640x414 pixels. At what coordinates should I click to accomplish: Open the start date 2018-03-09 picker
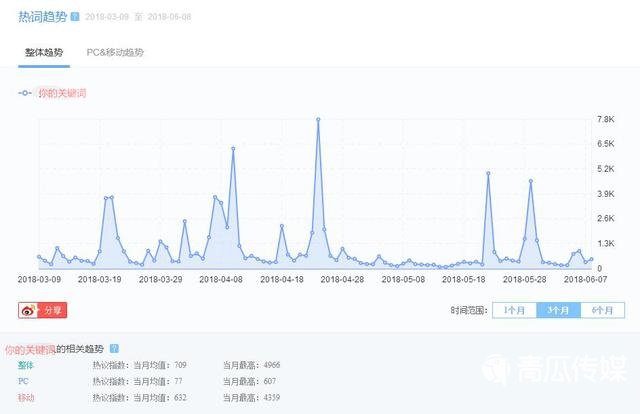pos(113,18)
